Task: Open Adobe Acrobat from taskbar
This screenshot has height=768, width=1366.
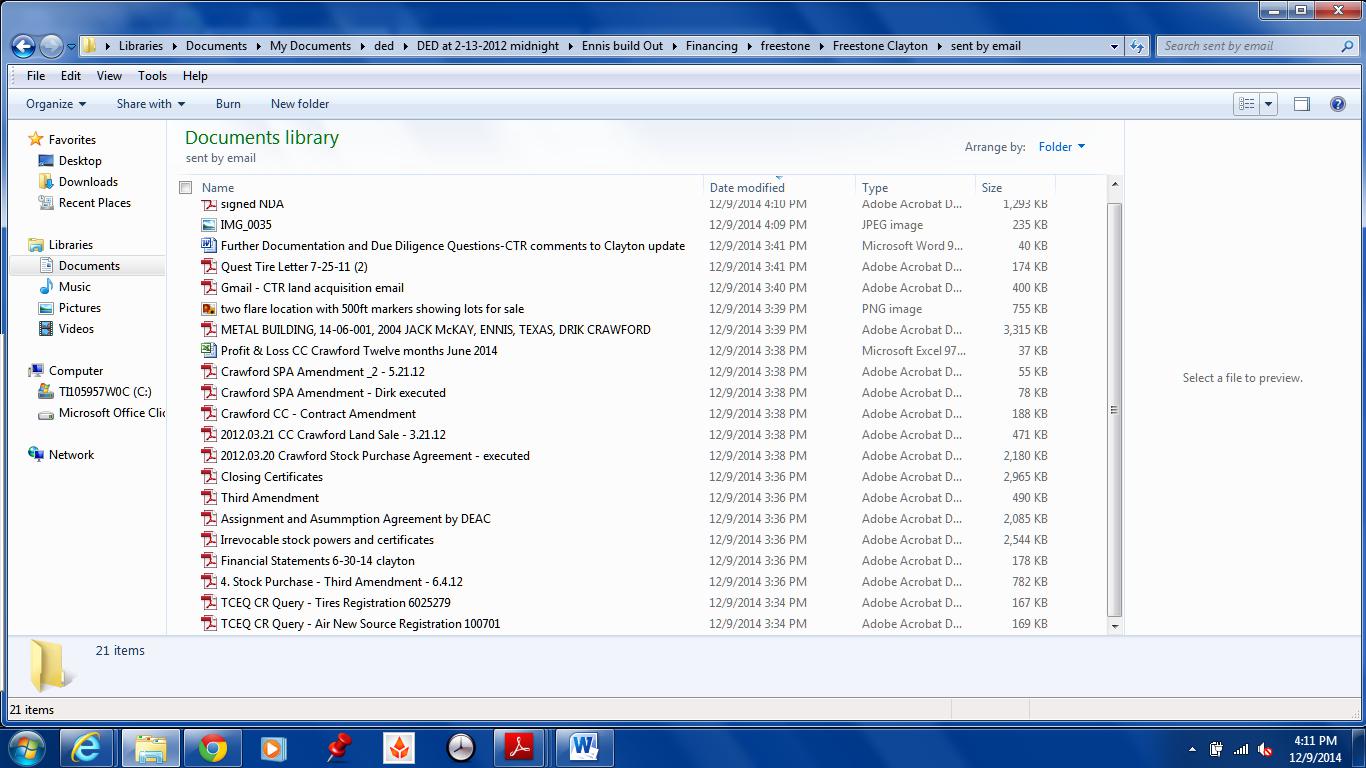Action: point(518,747)
